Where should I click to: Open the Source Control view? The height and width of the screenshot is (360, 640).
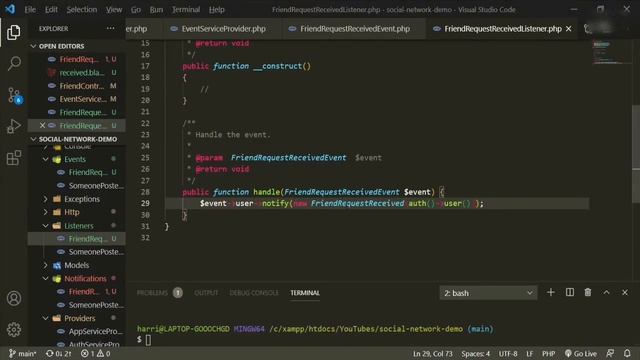tap(14, 95)
